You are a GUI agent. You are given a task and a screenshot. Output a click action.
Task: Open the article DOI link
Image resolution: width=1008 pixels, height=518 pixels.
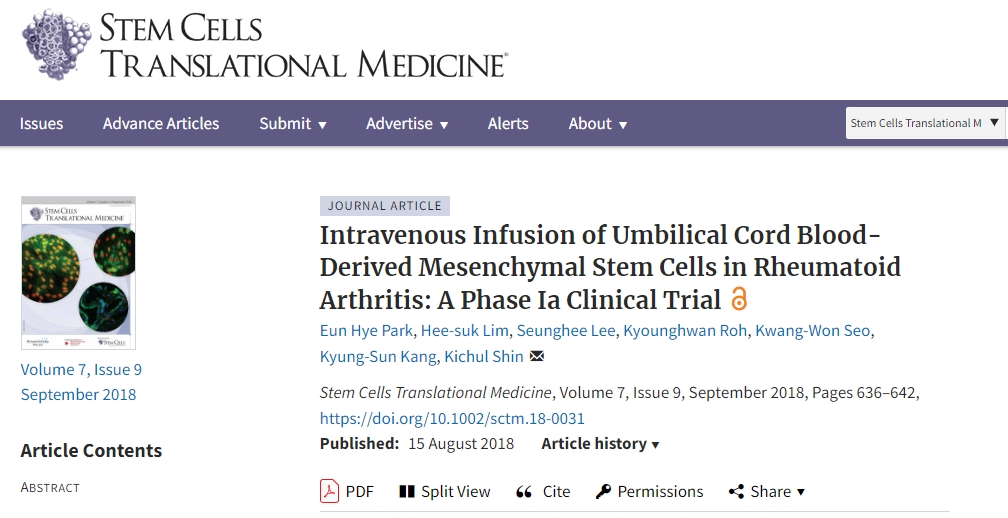click(x=452, y=418)
